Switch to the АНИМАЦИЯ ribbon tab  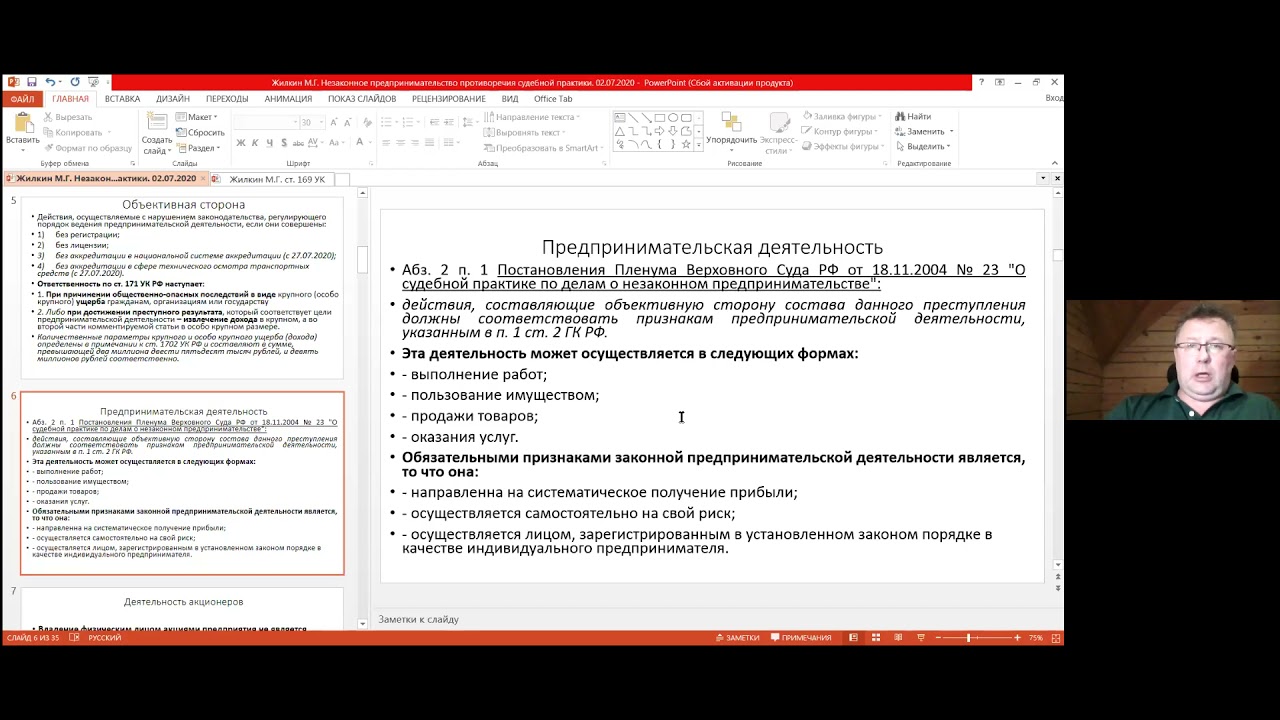(x=288, y=99)
